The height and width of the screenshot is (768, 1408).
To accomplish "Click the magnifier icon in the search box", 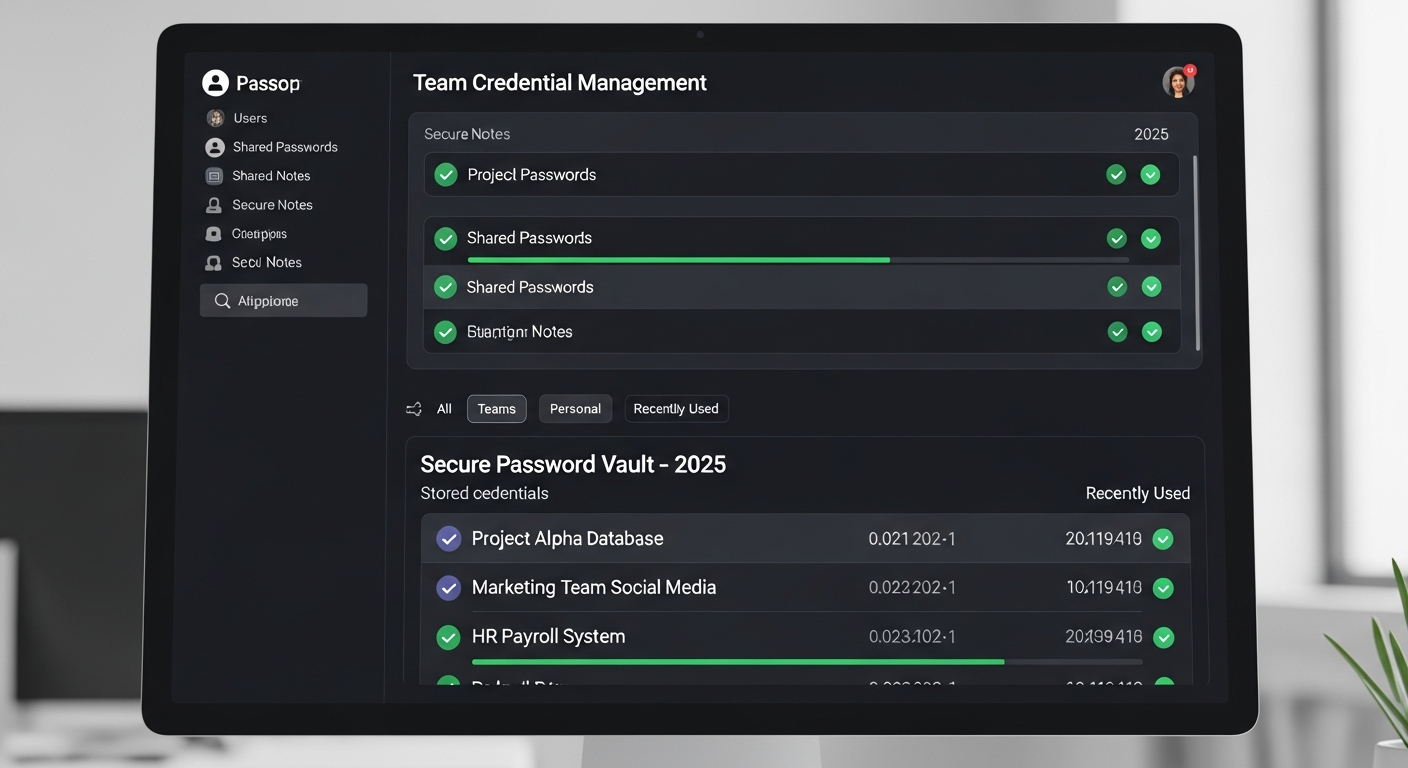I will tap(222, 301).
